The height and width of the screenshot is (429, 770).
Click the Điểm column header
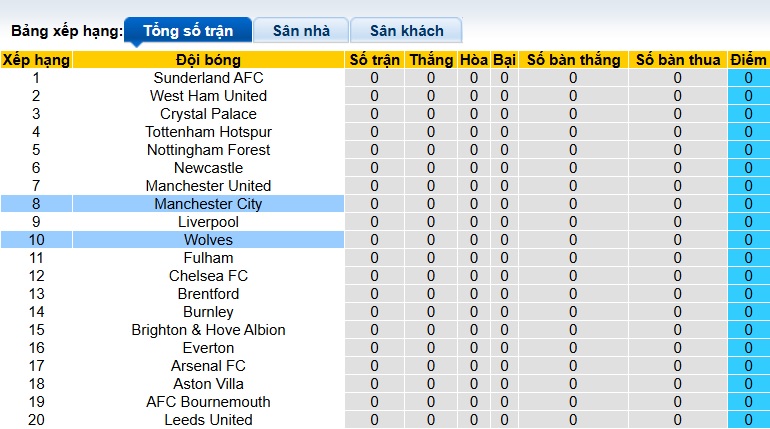(x=748, y=60)
